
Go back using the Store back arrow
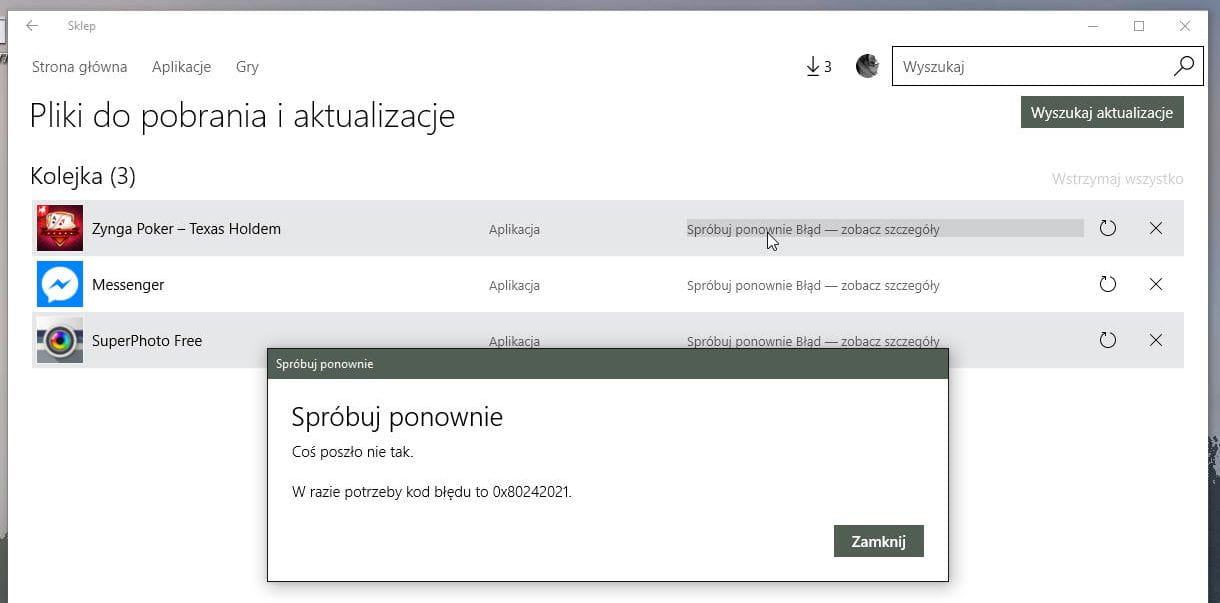tap(32, 26)
